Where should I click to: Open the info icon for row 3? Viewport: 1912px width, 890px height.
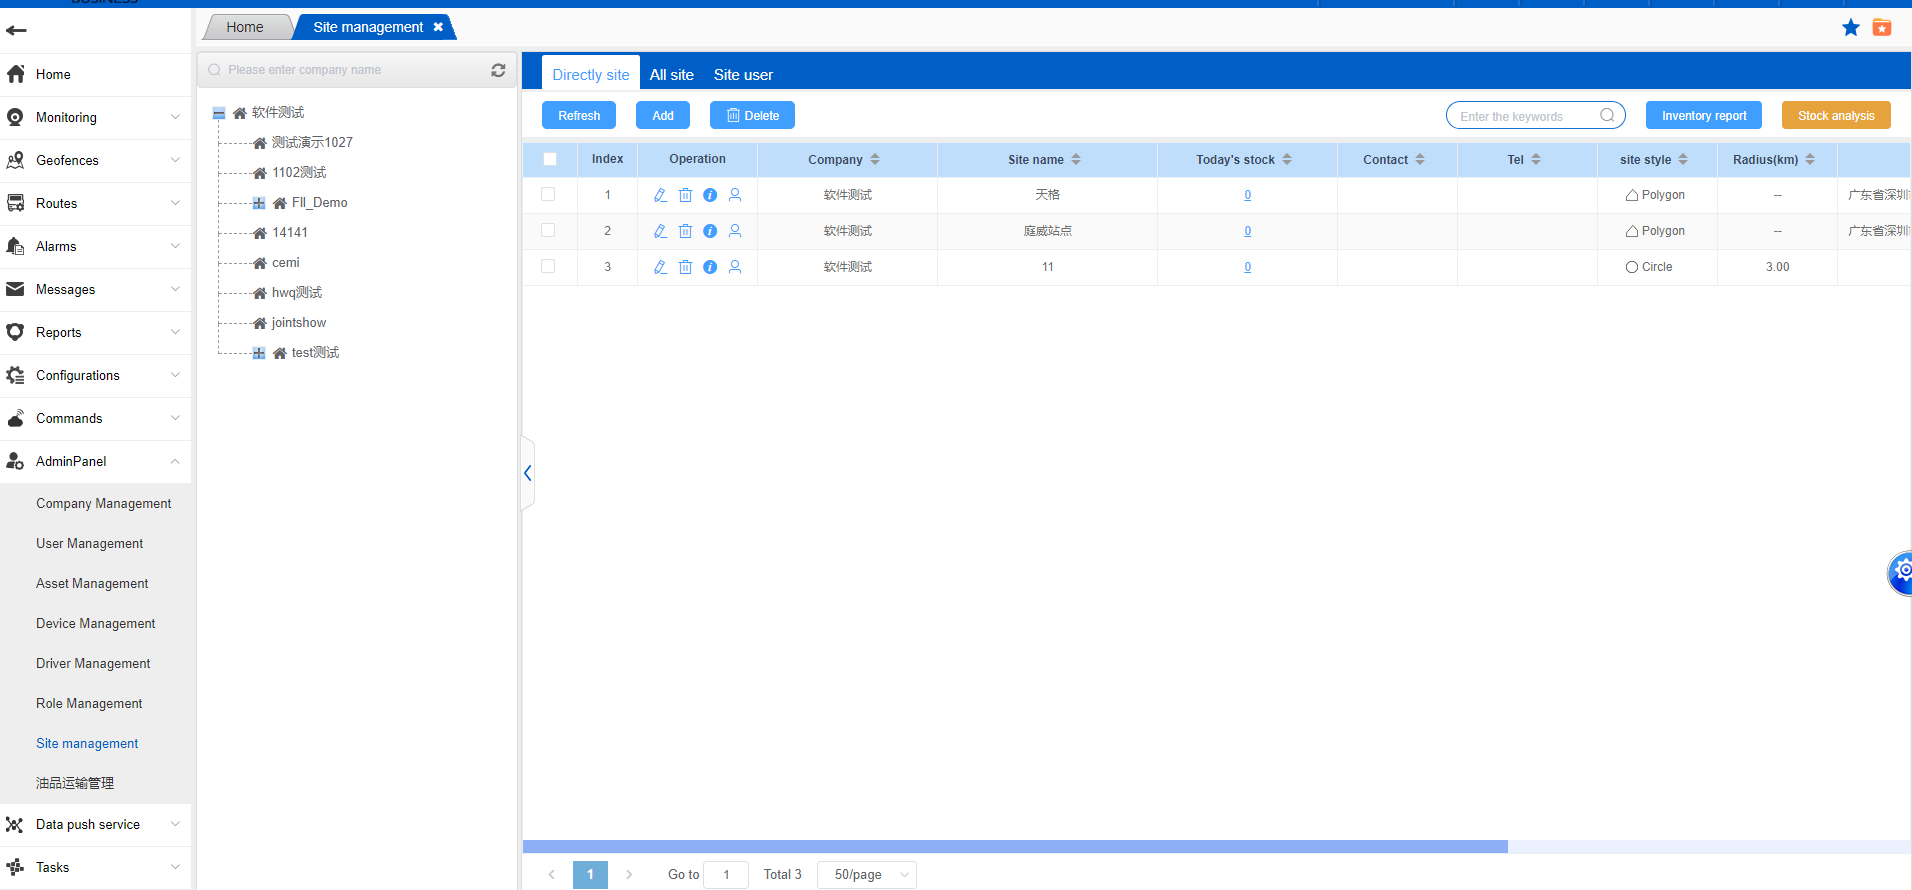pos(710,267)
